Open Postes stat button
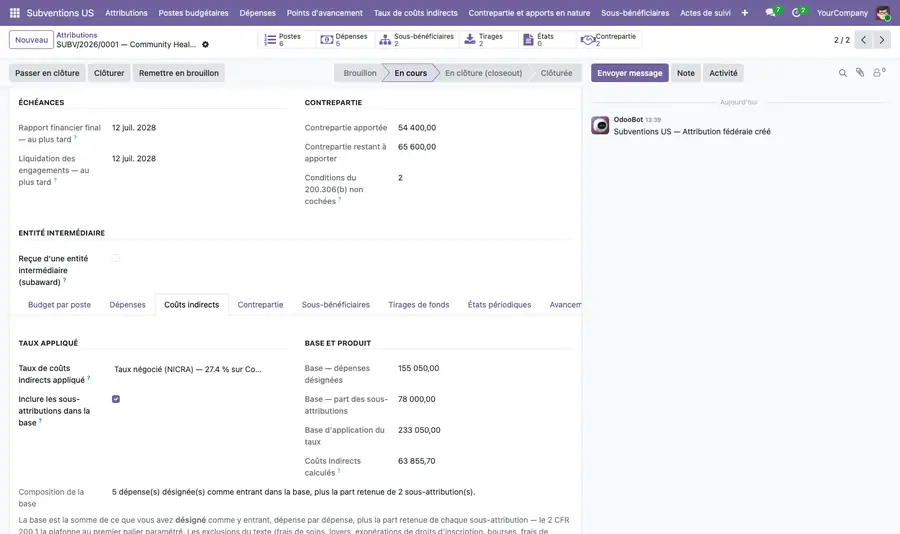 [285, 40]
